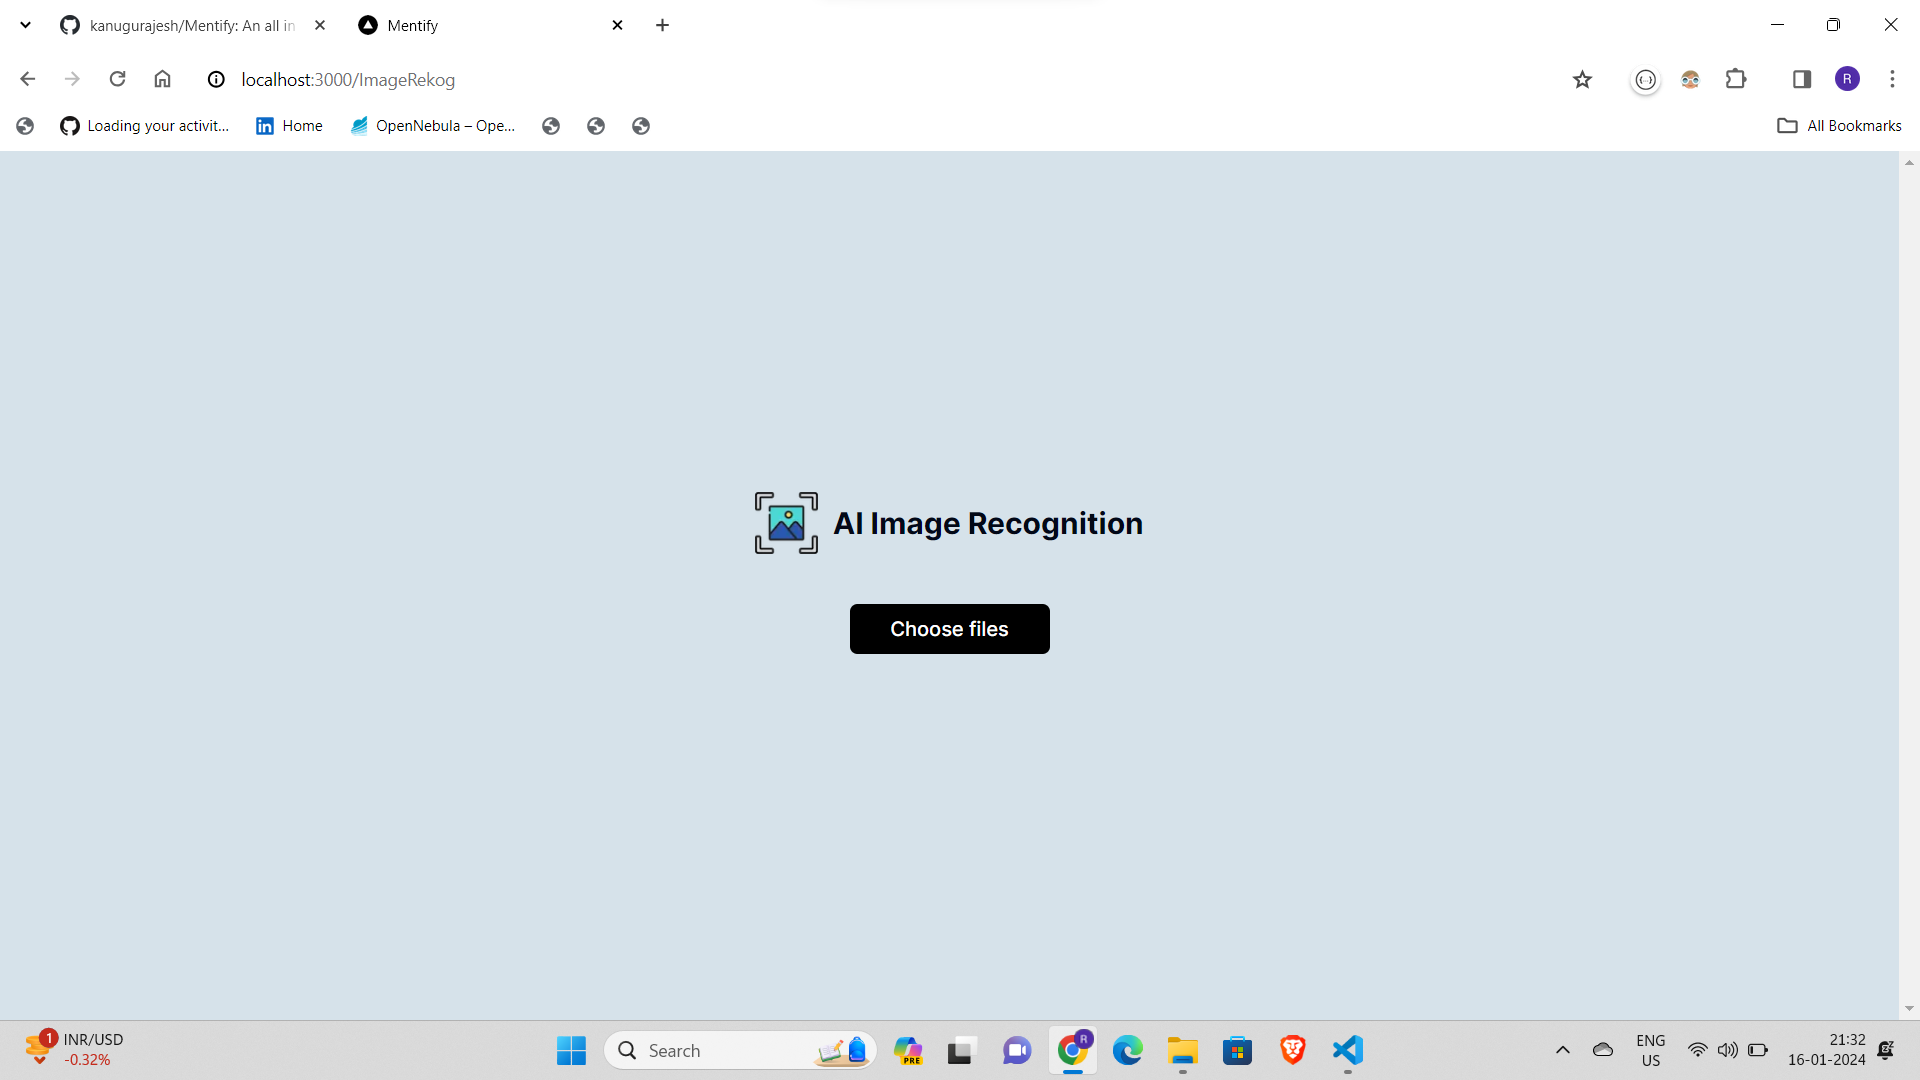The width and height of the screenshot is (1920, 1080).
Task: Open the Chrome profile avatar R
Action: 1847,79
